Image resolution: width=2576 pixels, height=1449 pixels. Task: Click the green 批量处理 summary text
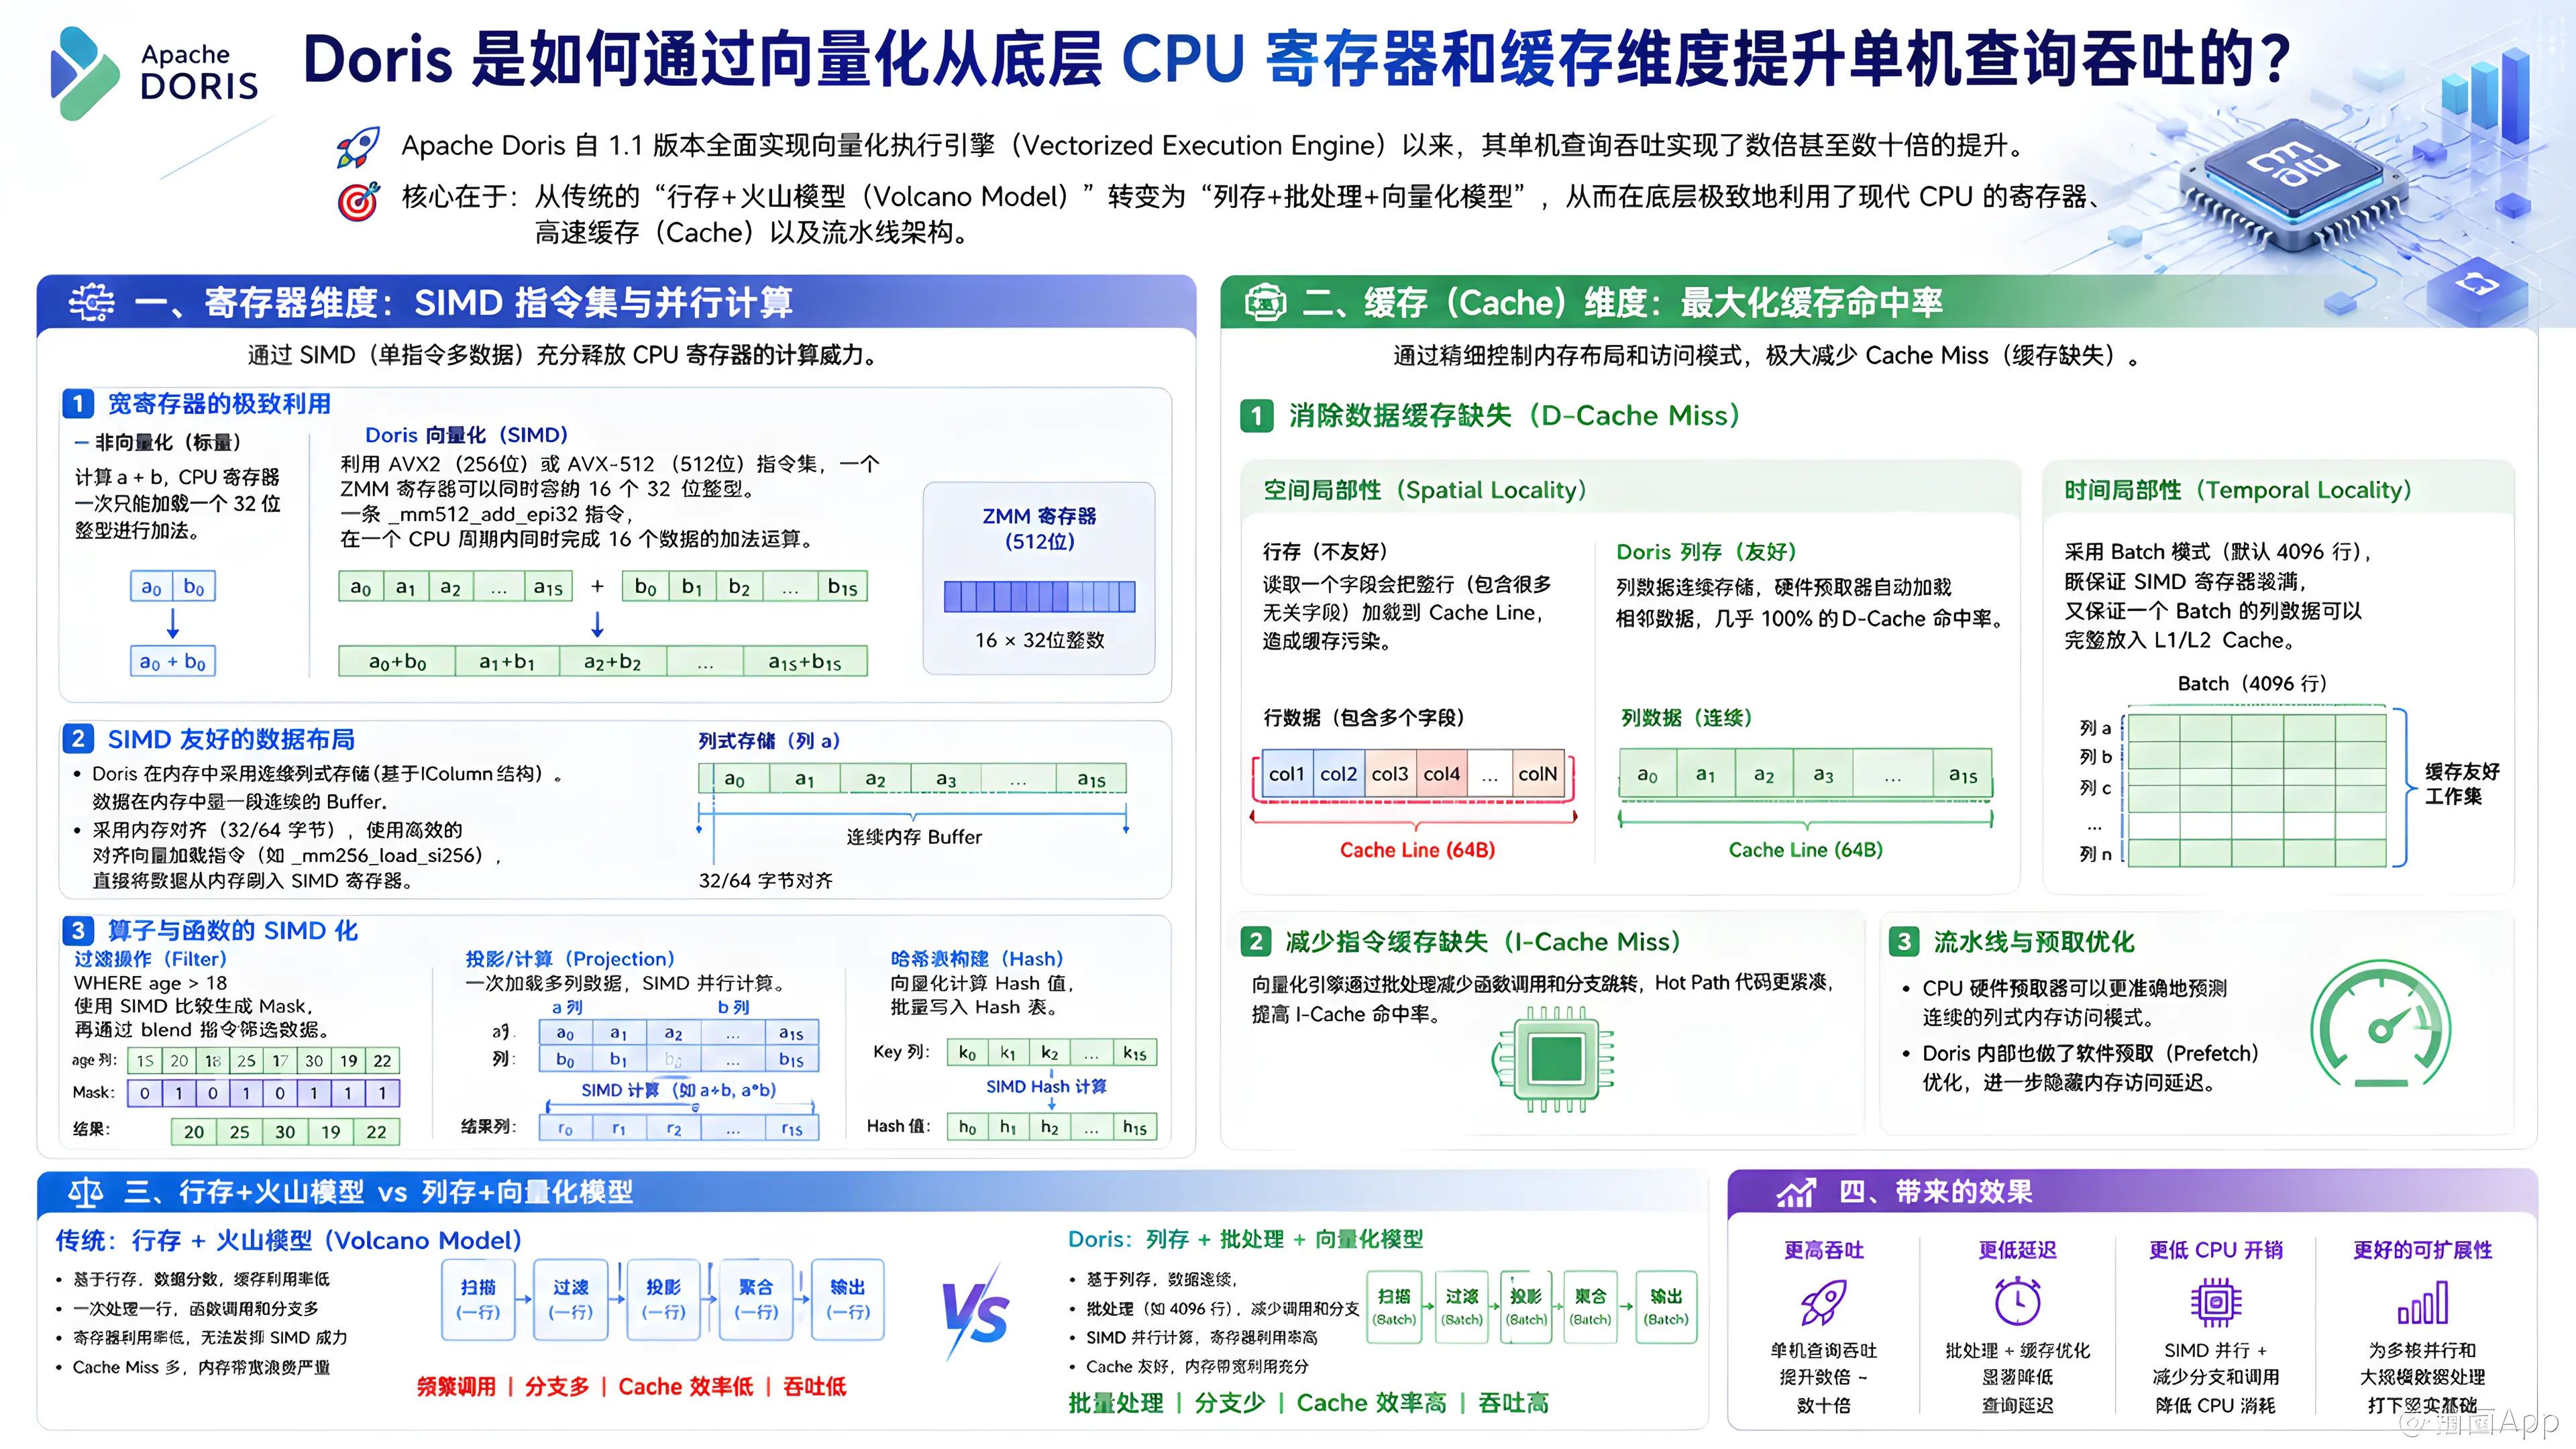tap(1115, 1403)
